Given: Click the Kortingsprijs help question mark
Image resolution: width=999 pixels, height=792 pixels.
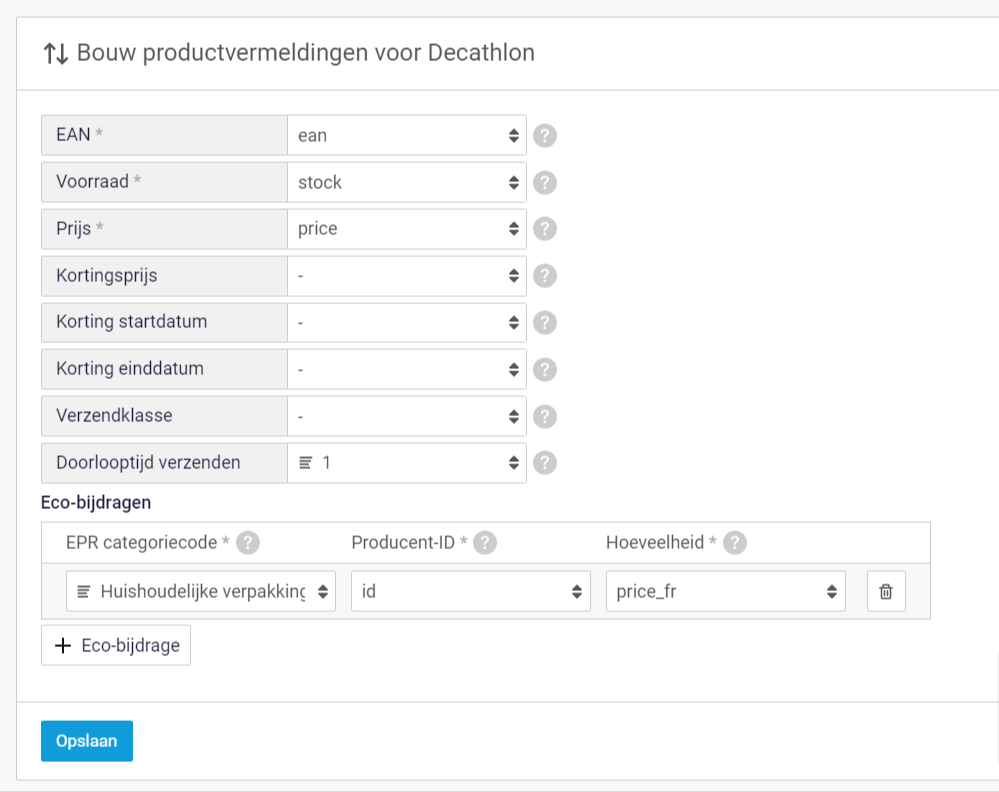Looking at the screenshot, I should 545,276.
